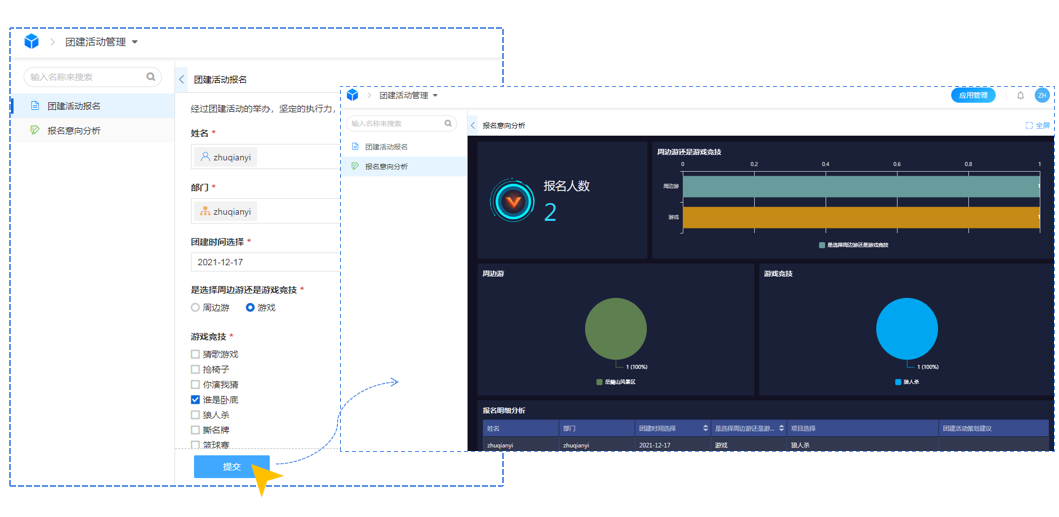Click the 应用管理 button
Screen dimensions: 1059x517
pos(972,96)
